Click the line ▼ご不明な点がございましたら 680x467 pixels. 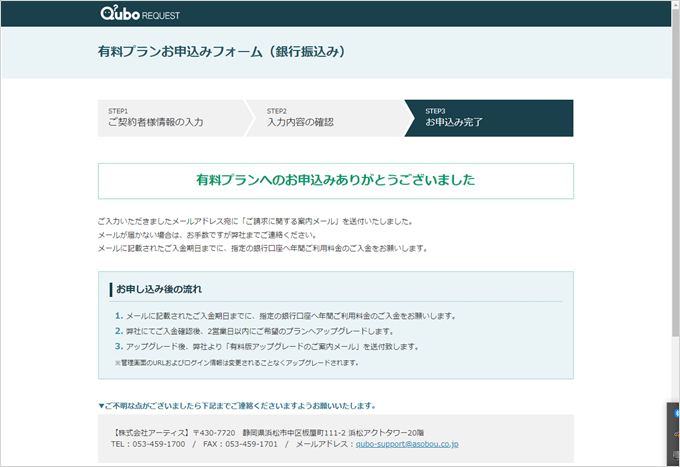(237, 406)
